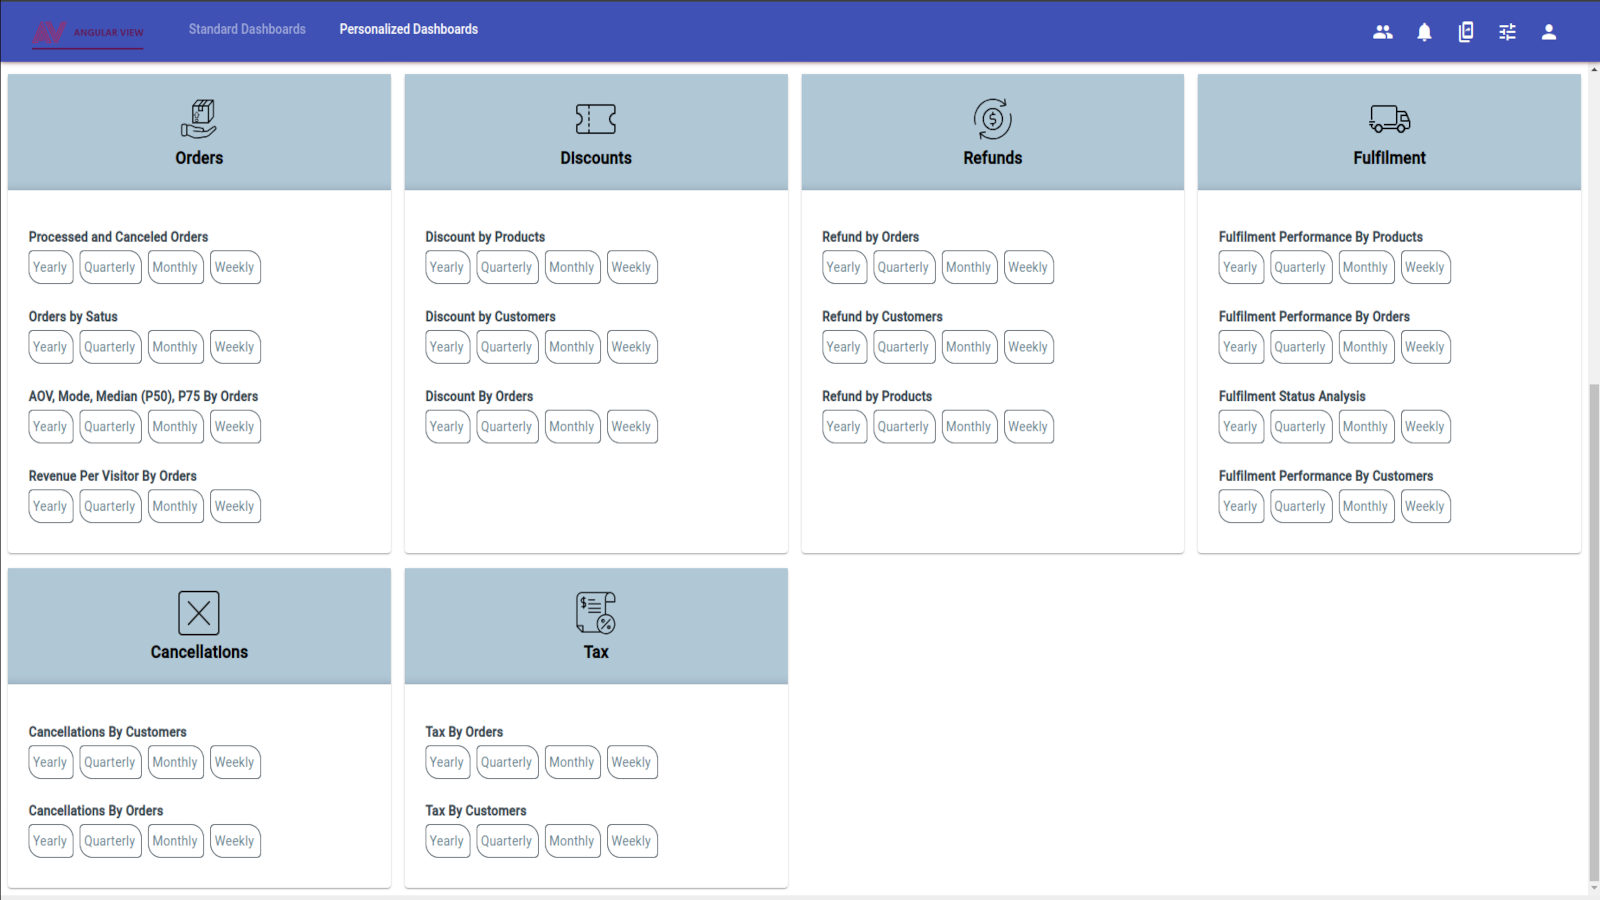
Task: Click the Refunds dollar-cycle icon
Action: [992, 119]
